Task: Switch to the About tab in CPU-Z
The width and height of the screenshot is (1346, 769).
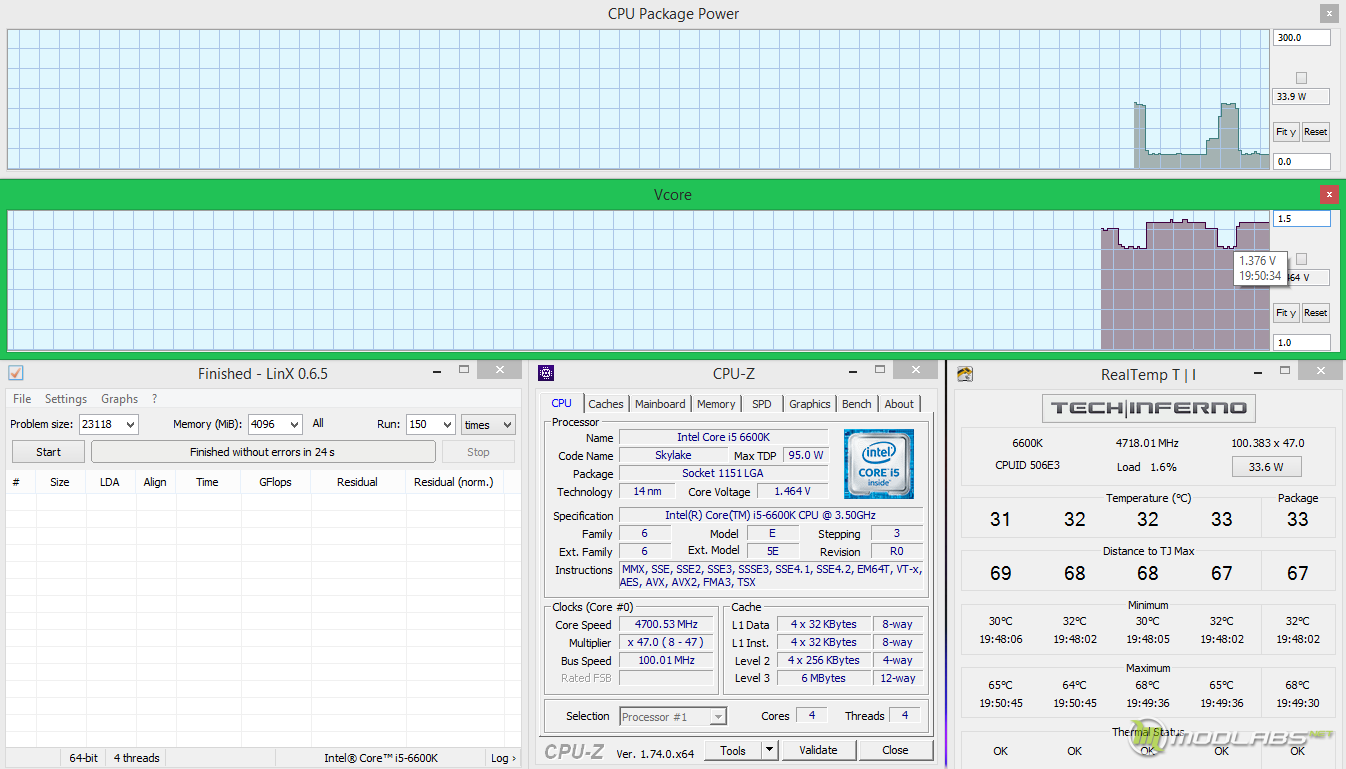Action: click(899, 404)
